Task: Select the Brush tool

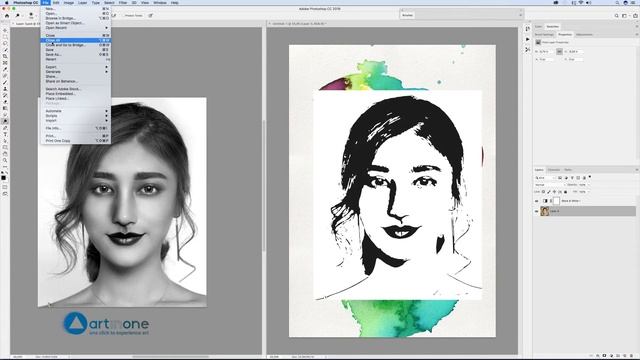Action: pyautogui.click(x=5, y=82)
